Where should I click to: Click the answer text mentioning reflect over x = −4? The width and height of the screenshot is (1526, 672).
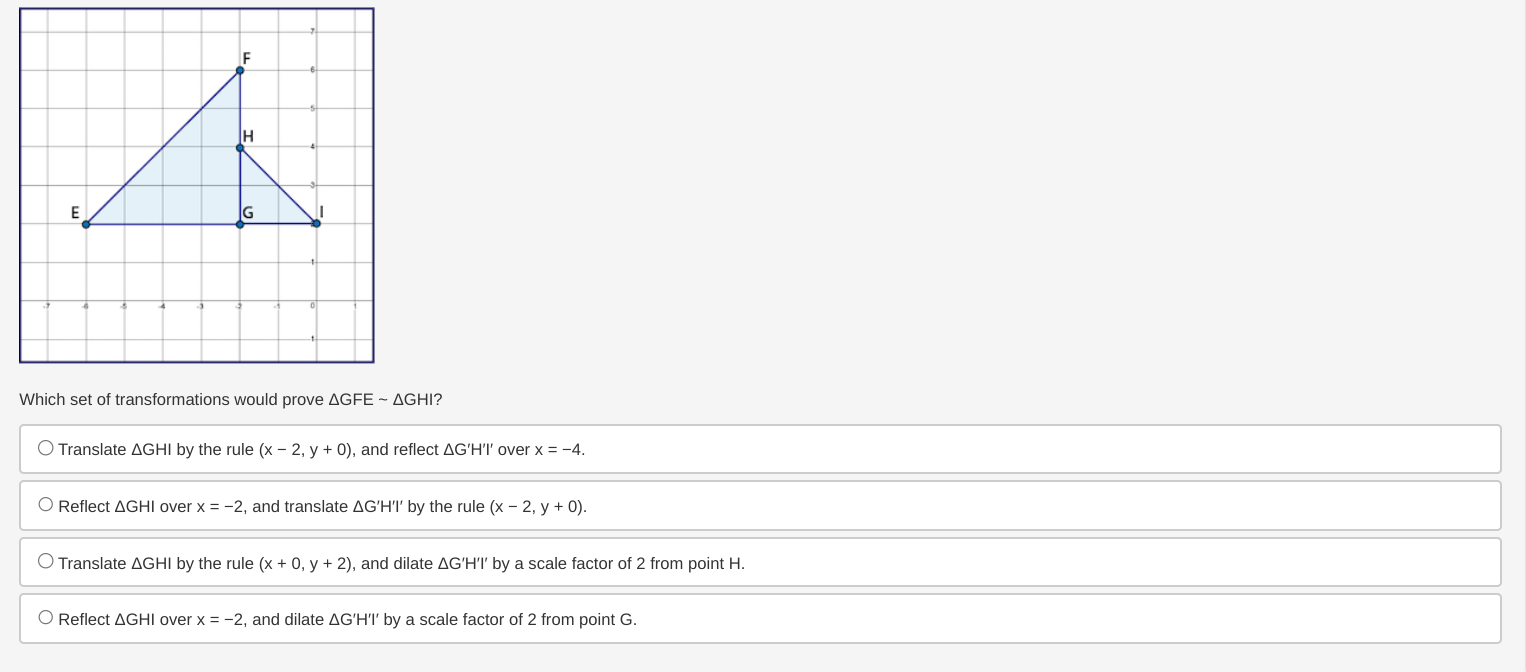(x=320, y=449)
